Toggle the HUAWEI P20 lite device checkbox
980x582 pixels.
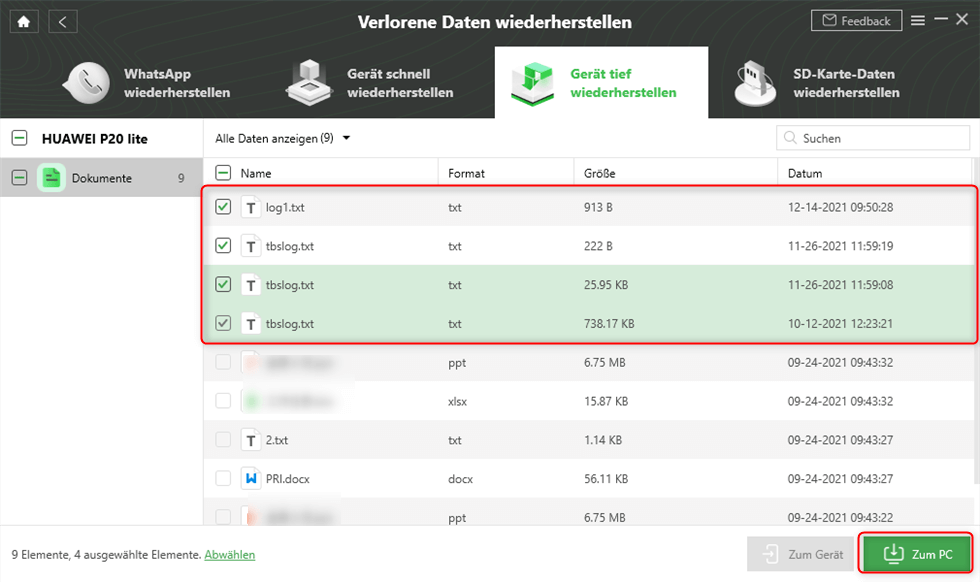tap(19, 138)
